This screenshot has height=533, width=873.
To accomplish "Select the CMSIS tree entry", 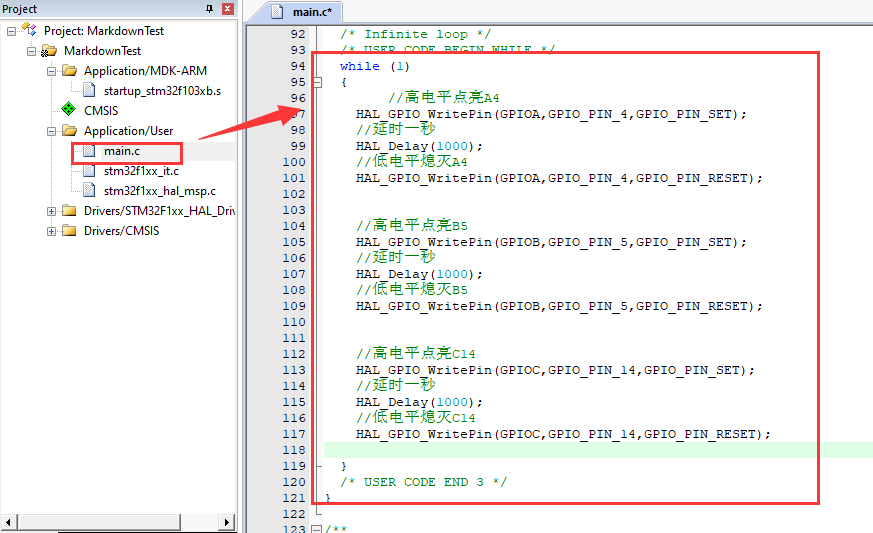I will (x=101, y=110).
